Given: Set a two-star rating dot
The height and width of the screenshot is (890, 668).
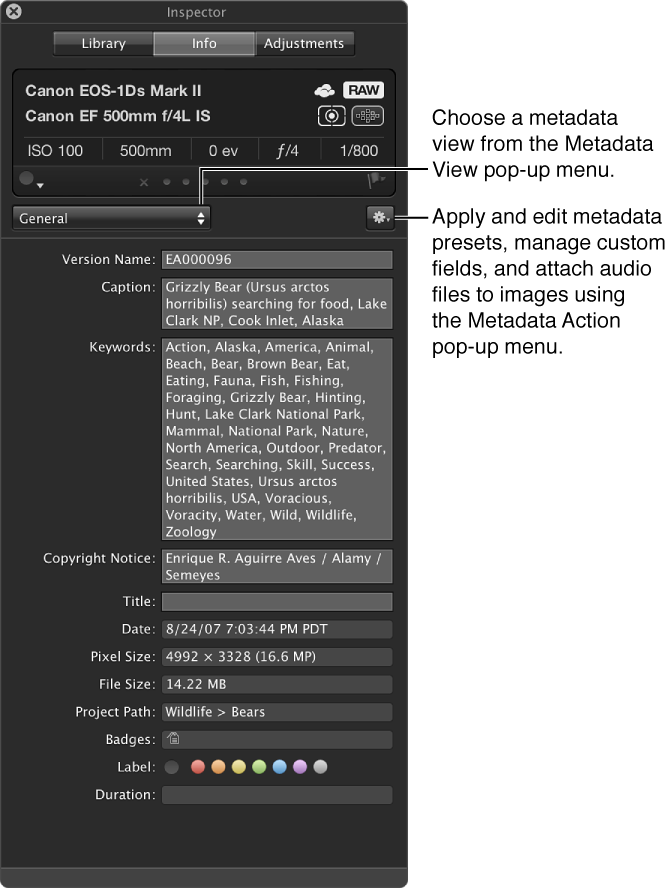Looking at the screenshot, I should pos(186,182).
